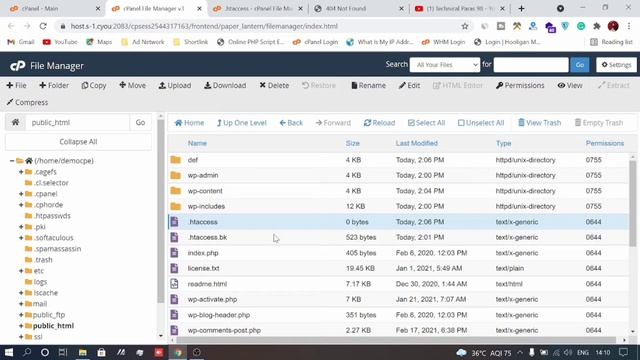Image resolution: width=640 pixels, height=360 pixels.
Task: Sort the list by Size column
Action: point(353,143)
